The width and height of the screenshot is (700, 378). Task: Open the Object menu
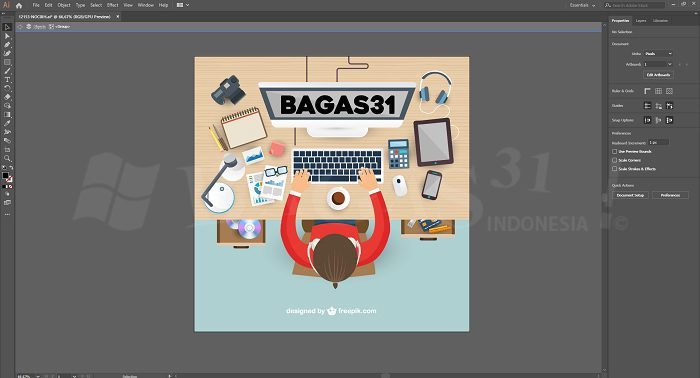64,5
